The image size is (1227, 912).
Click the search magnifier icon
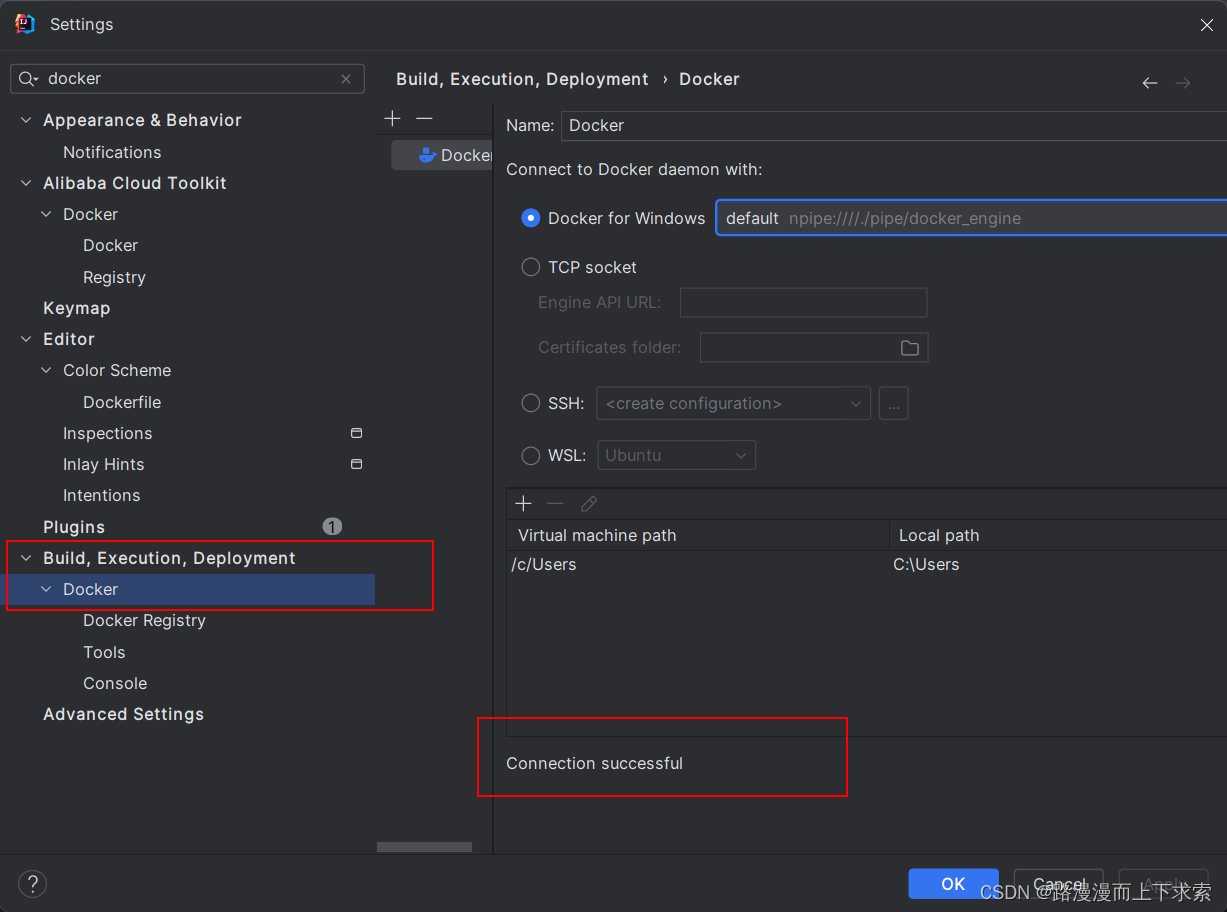(27, 79)
